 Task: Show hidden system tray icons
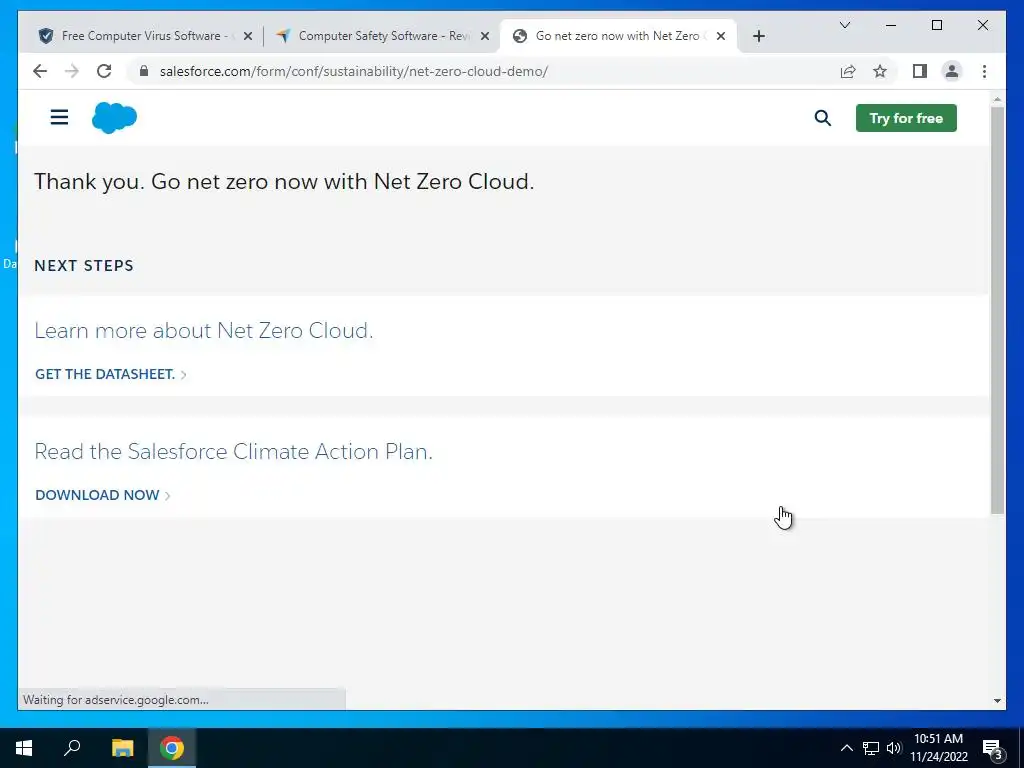pos(846,748)
